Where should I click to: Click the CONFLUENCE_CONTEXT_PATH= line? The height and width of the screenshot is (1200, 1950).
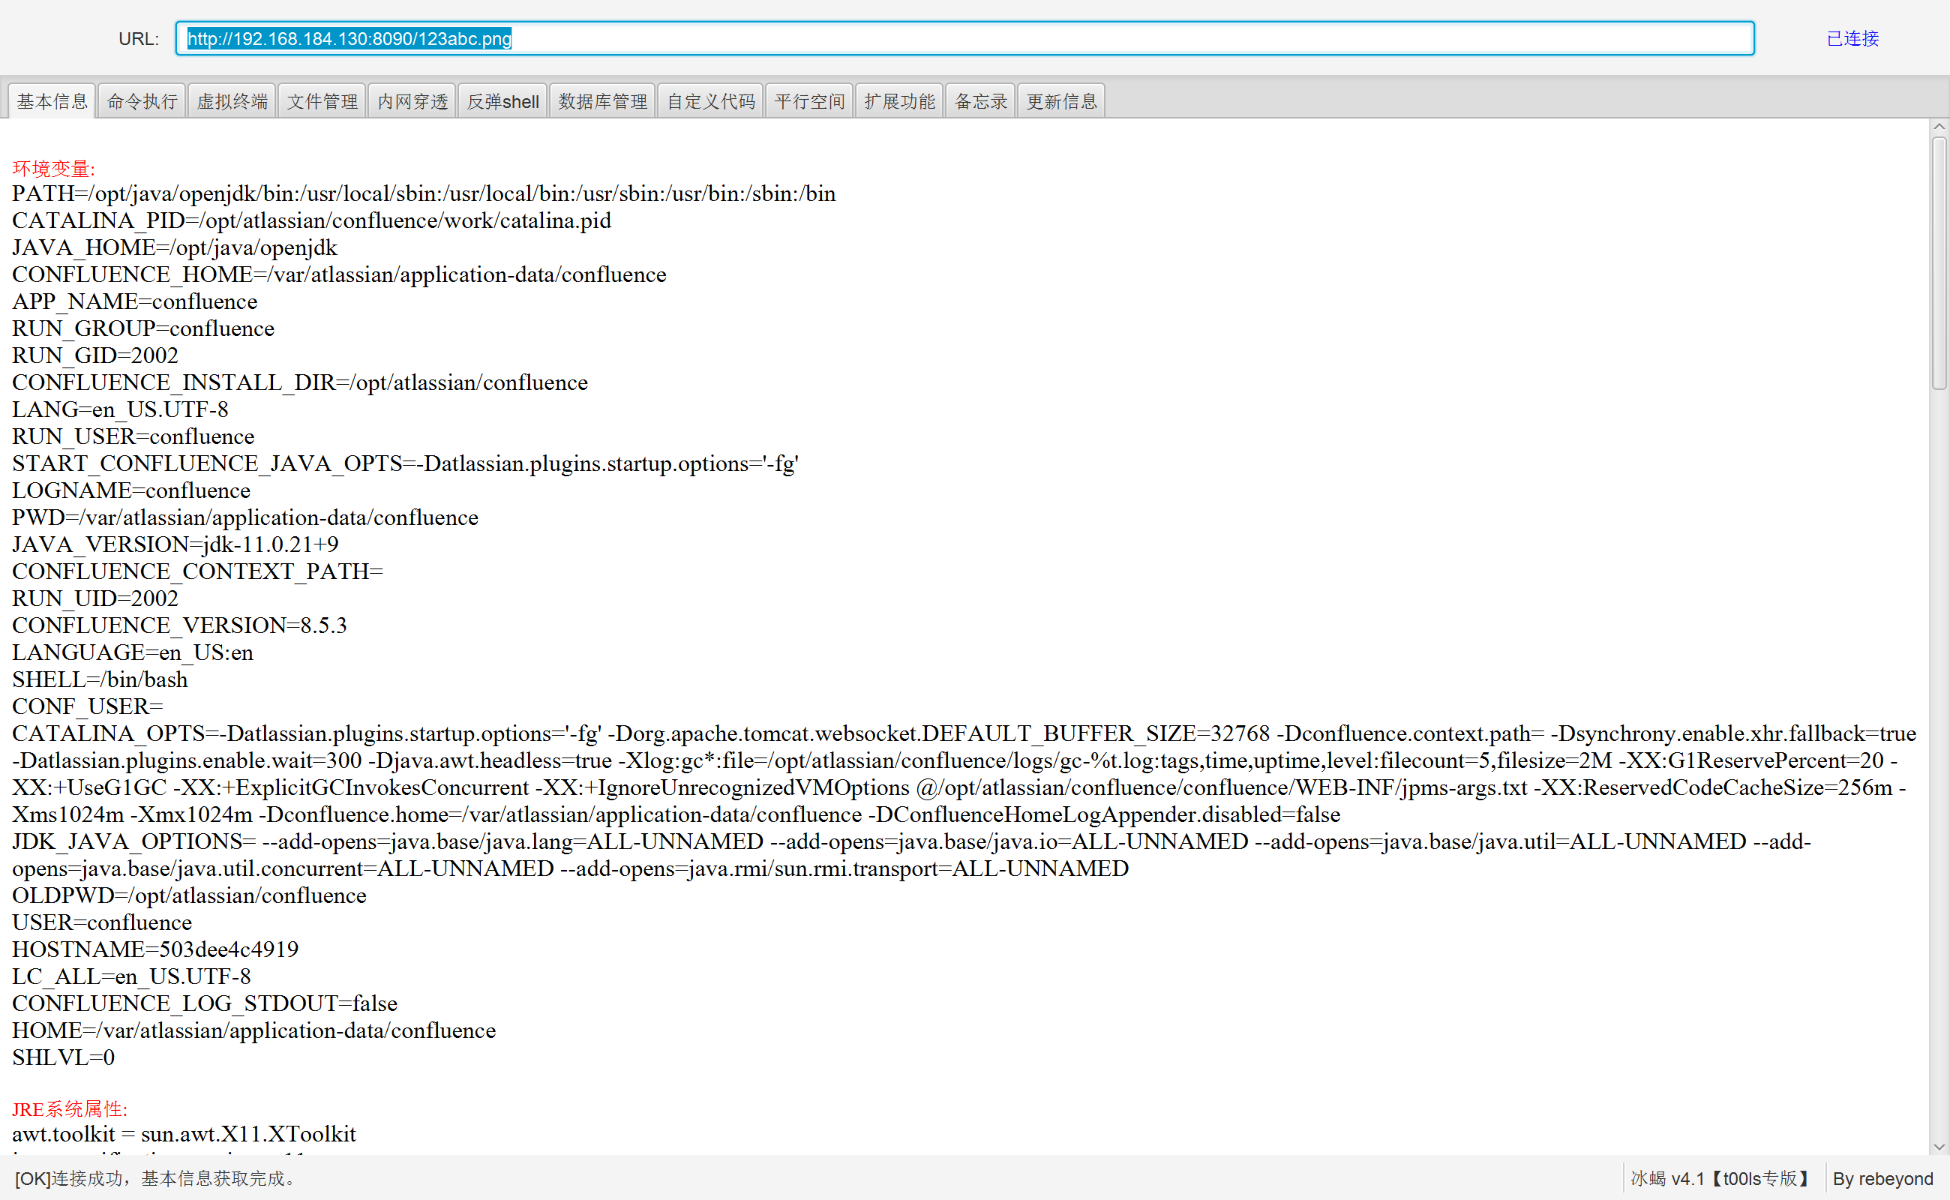point(197,571)
